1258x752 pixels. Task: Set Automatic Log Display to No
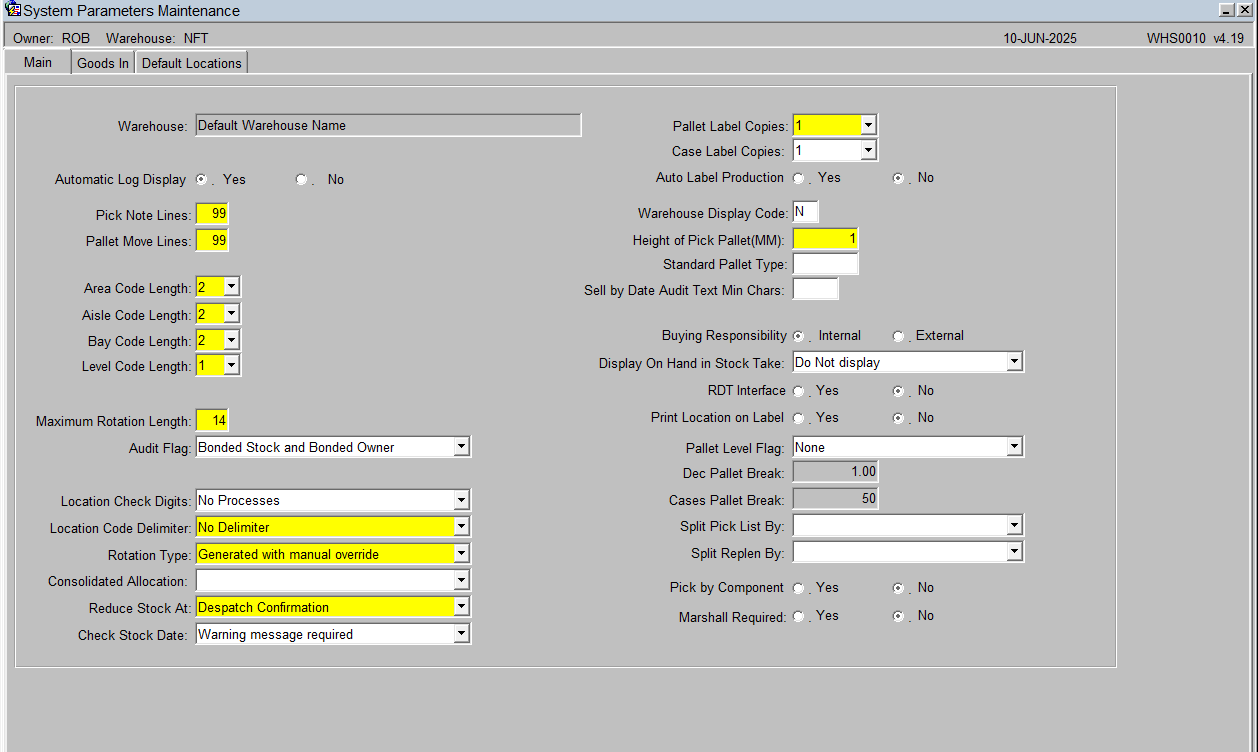coord(301,180)
